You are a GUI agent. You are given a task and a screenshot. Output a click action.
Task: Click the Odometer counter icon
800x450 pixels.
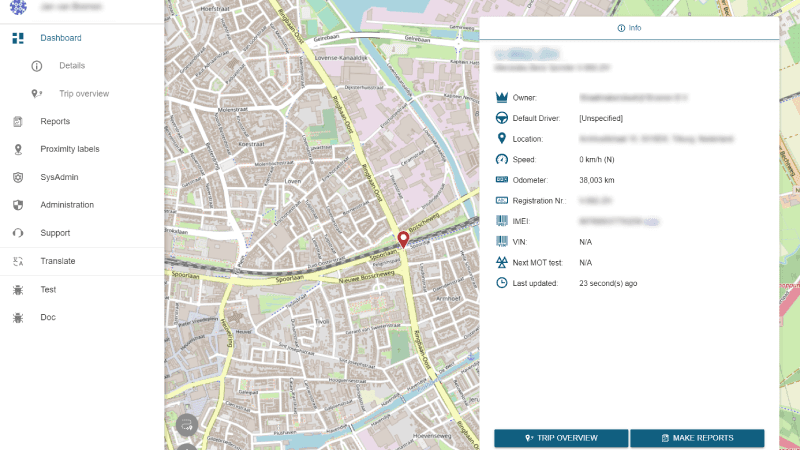point(502,180)
